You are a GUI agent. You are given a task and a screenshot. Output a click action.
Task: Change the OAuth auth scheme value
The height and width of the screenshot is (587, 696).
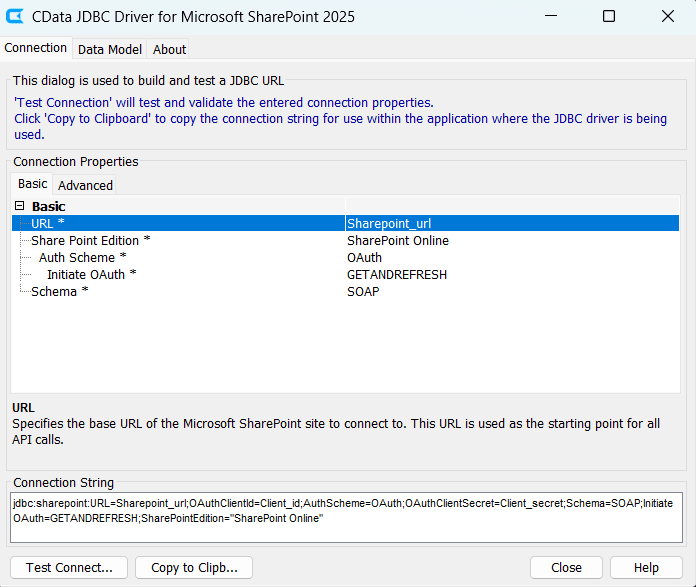pos(510,258)
